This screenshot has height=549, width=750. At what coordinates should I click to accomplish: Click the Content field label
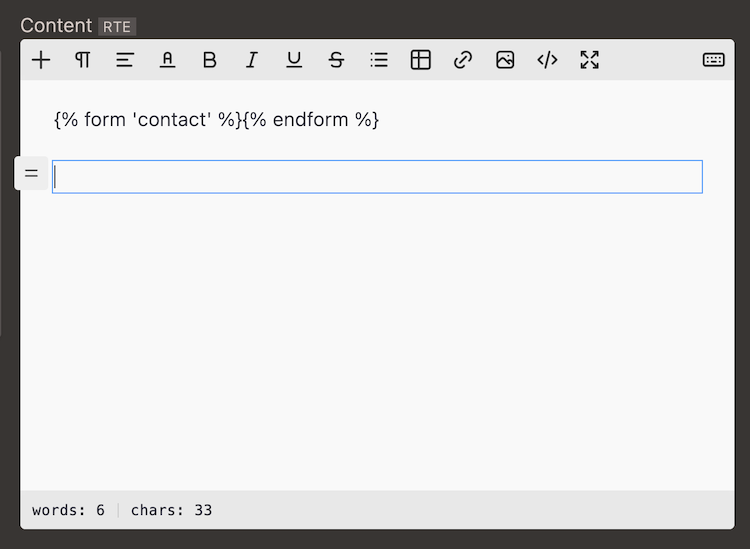coord(56,26)
